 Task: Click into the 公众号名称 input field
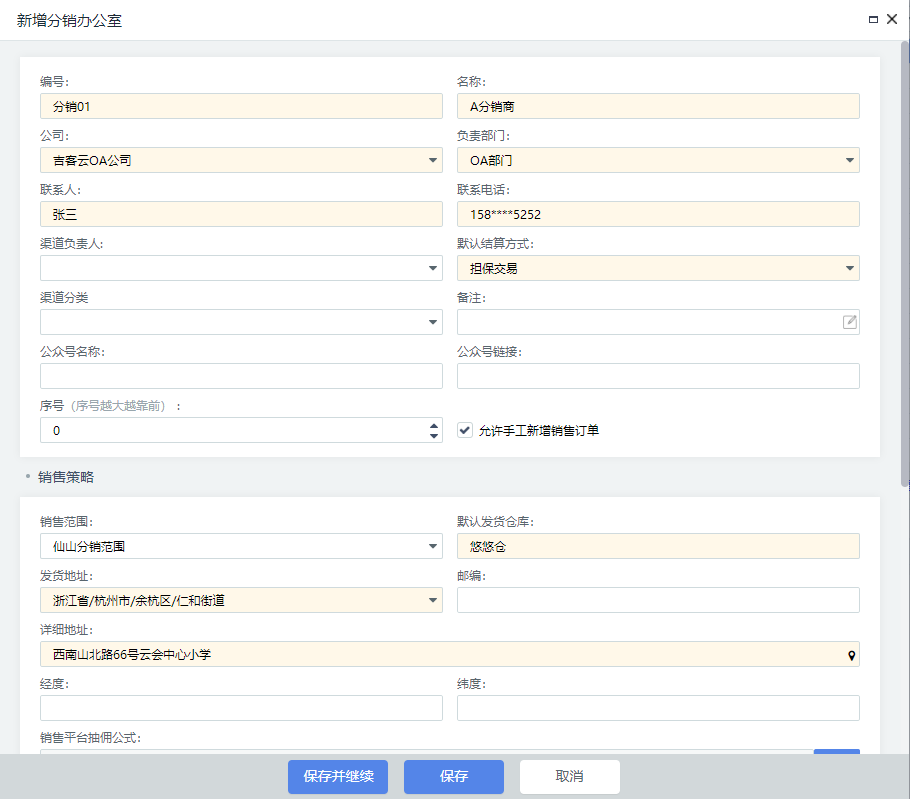pos(241,376)
